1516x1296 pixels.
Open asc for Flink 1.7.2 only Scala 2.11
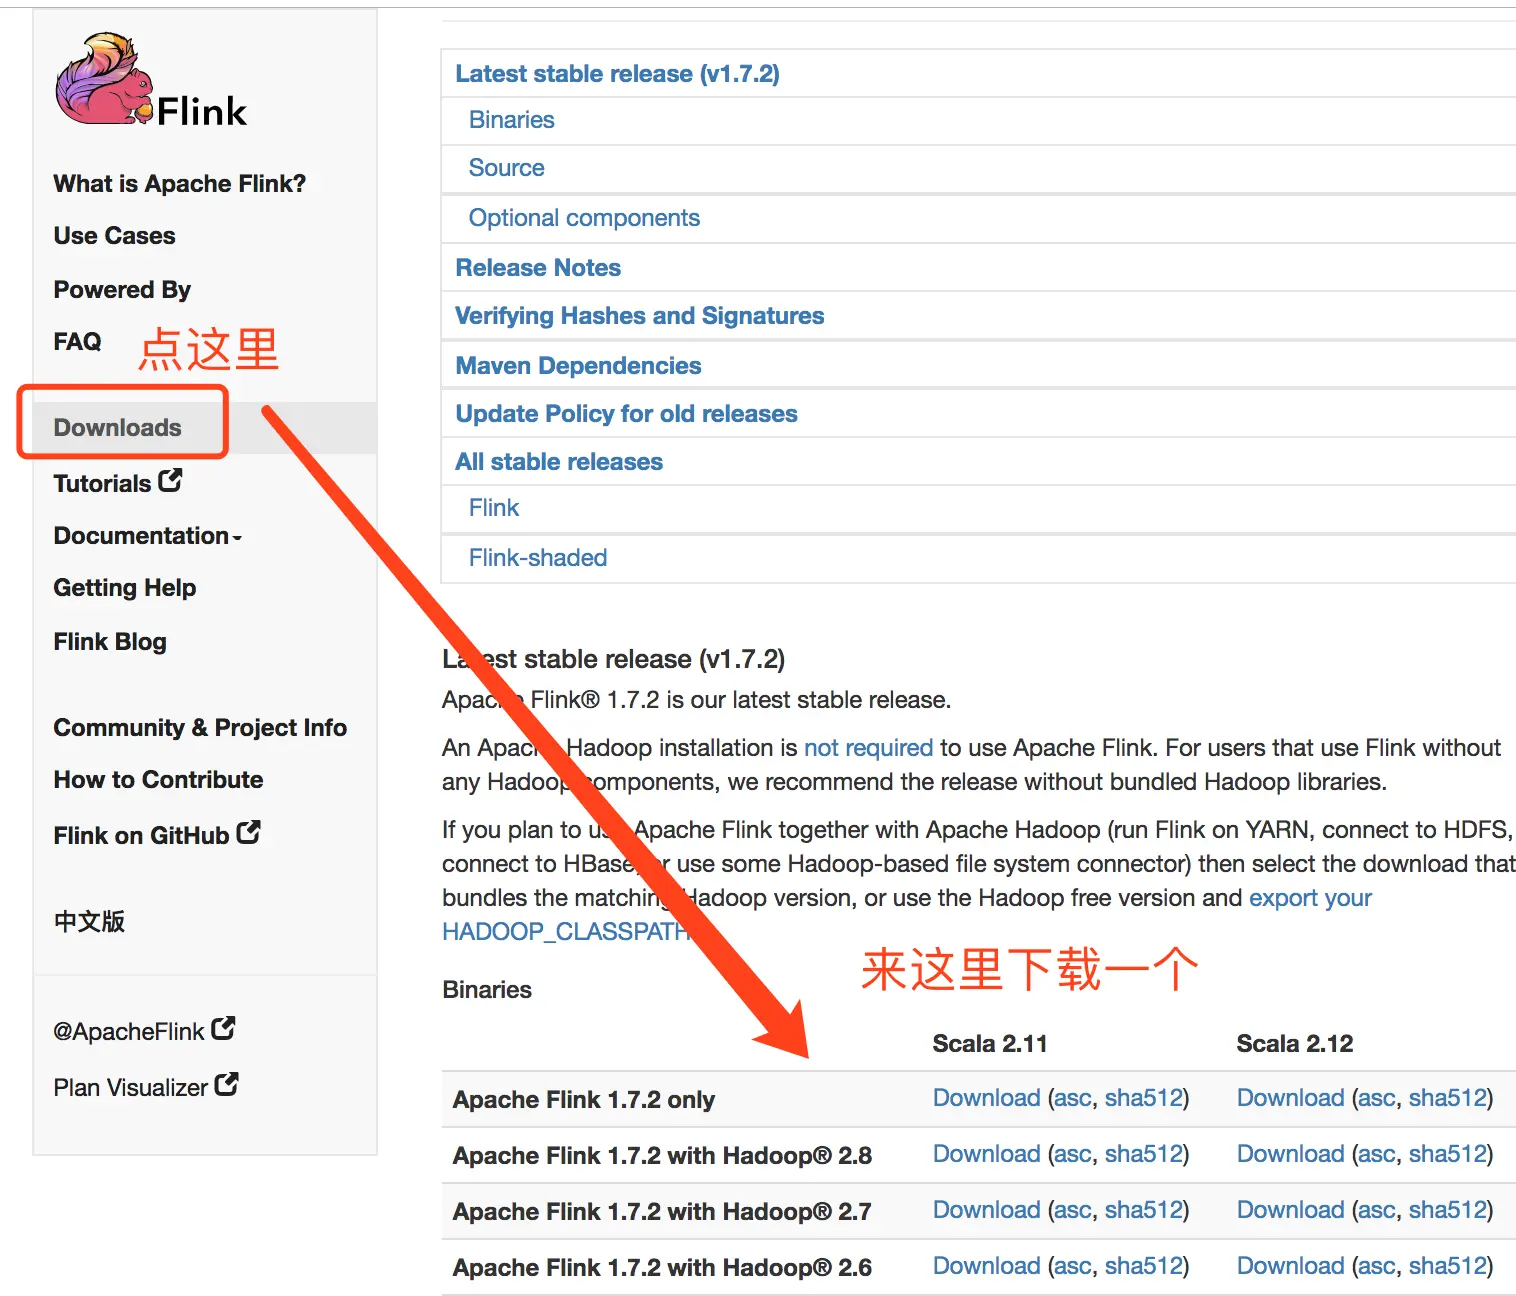point(1073,1098)
